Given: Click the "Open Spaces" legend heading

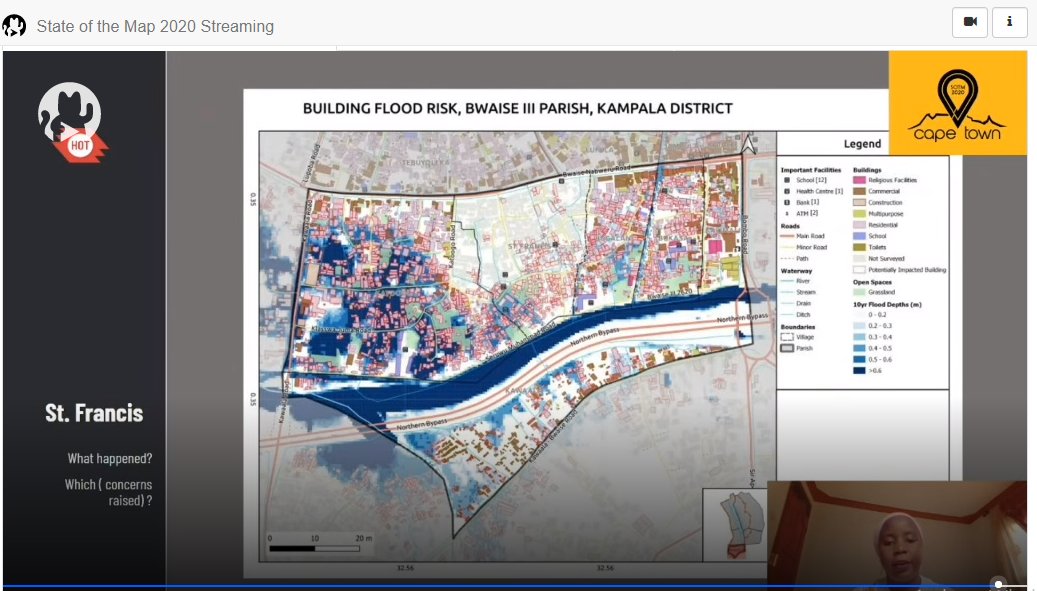Looking at the screenshot, I should (872, 282).
